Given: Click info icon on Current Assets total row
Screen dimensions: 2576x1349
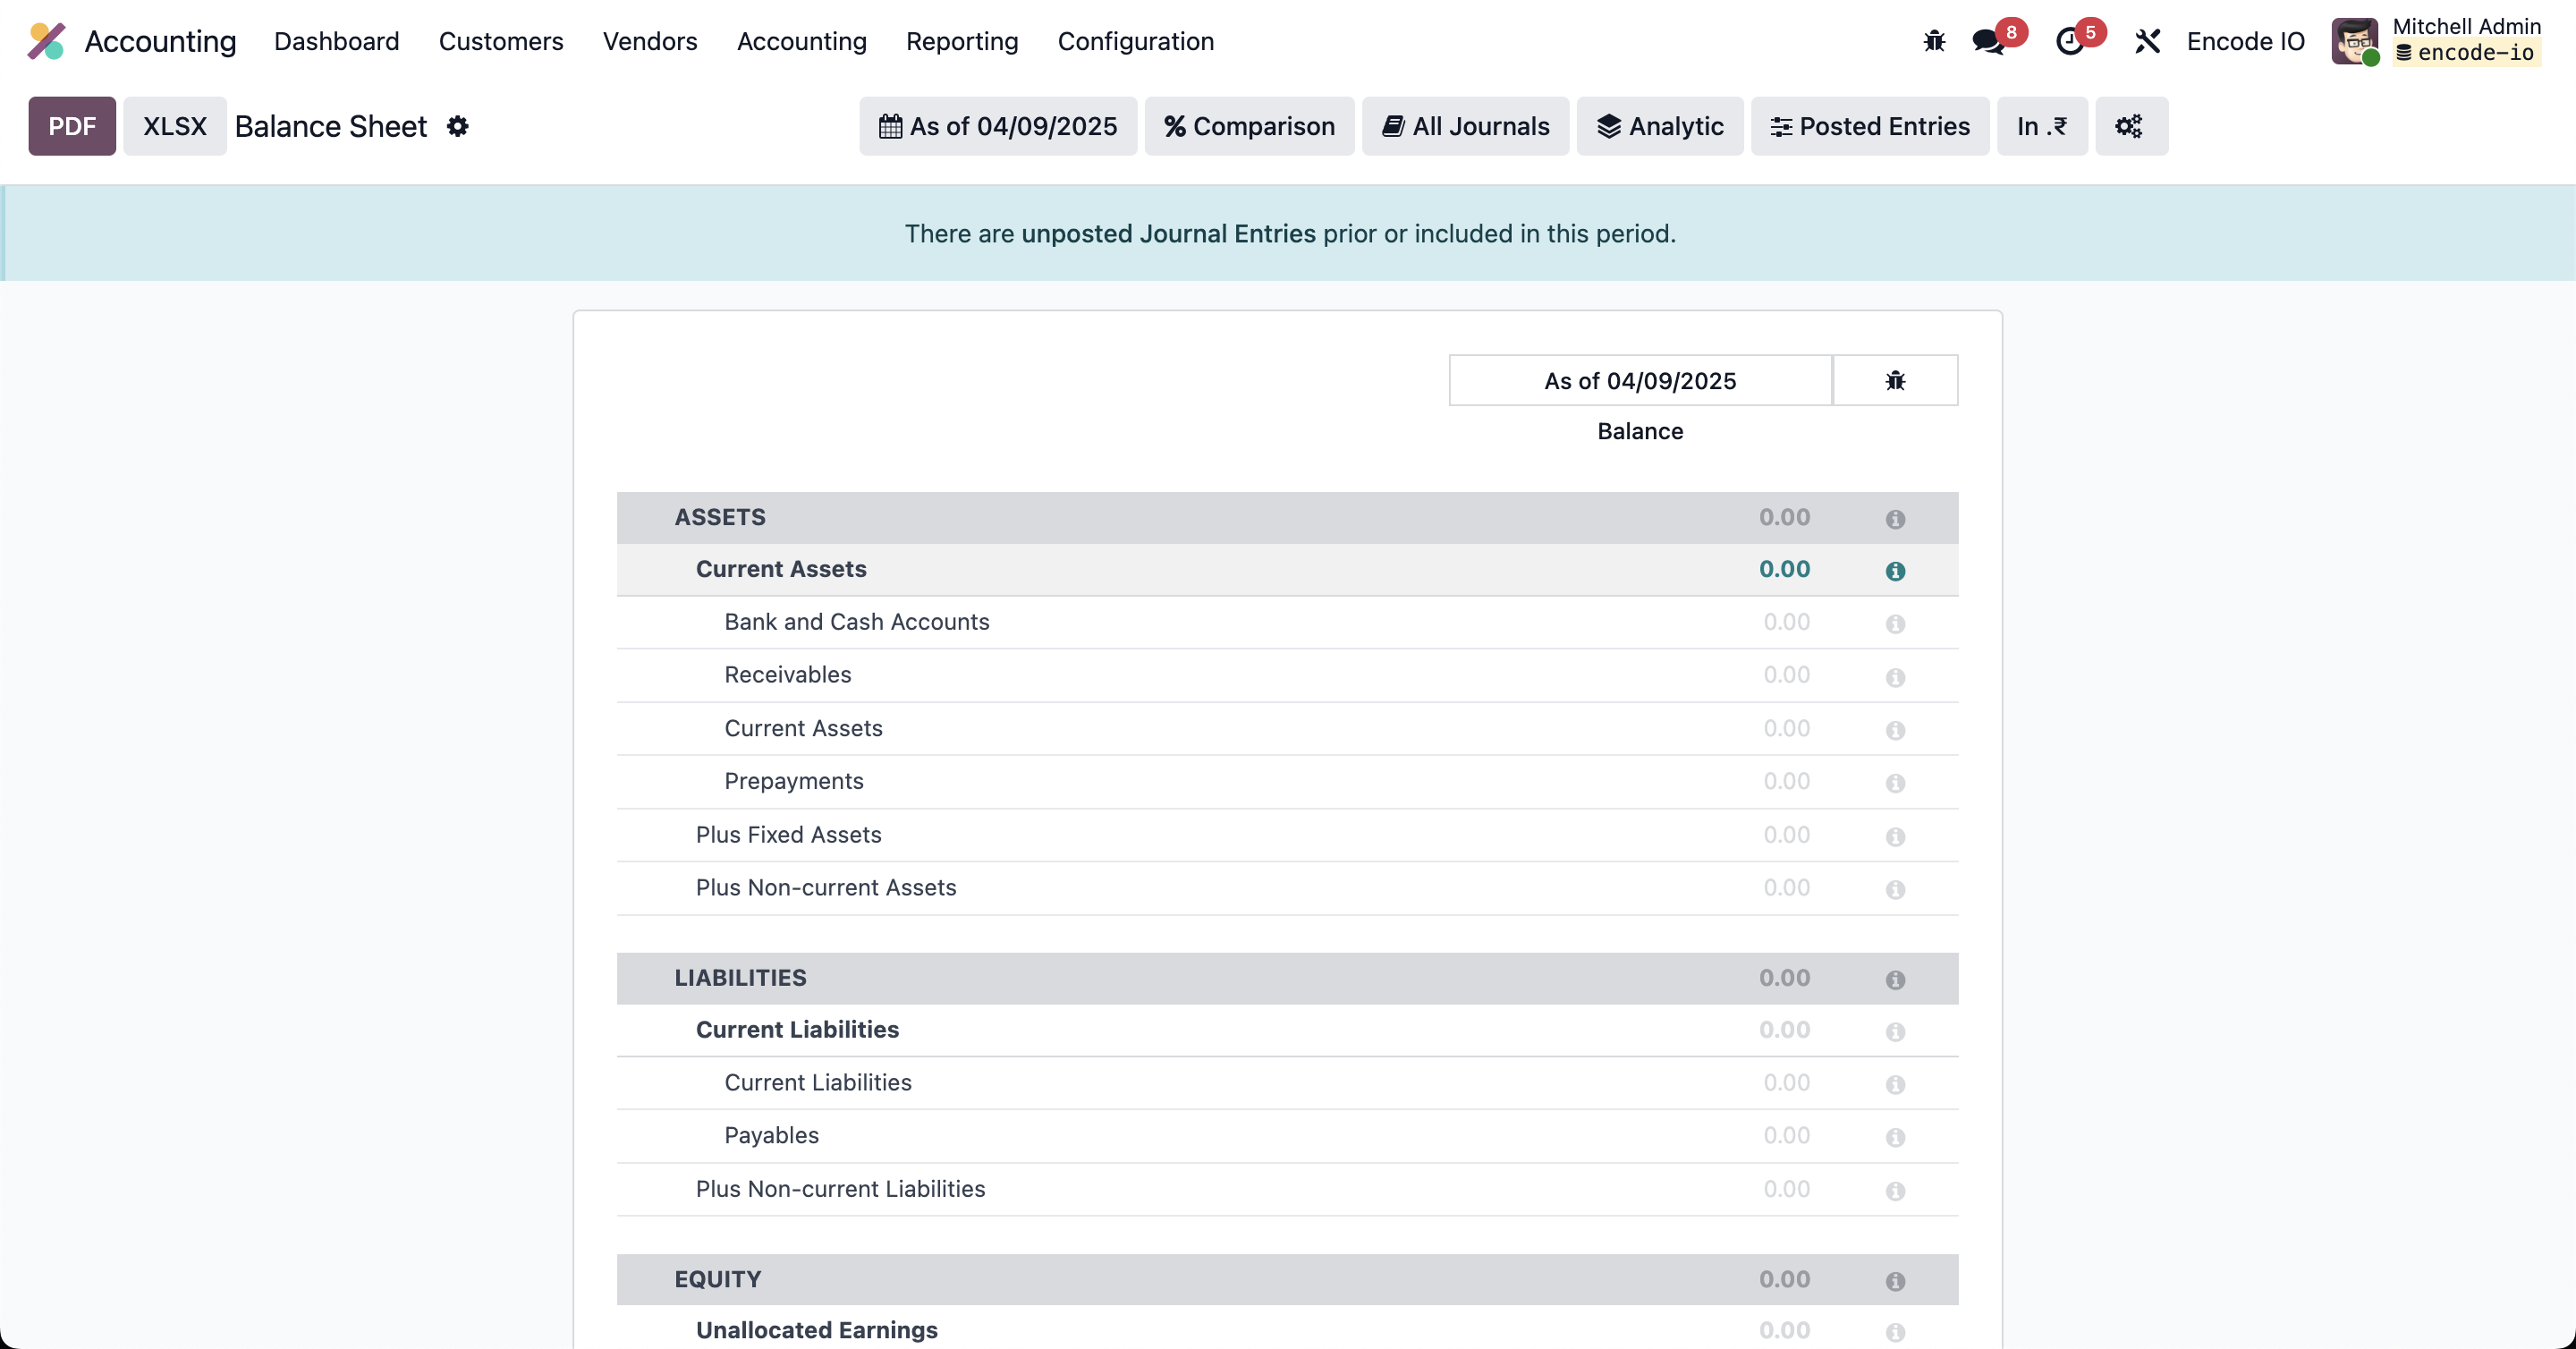Looking at the screenshot, I should point(1894,570).
